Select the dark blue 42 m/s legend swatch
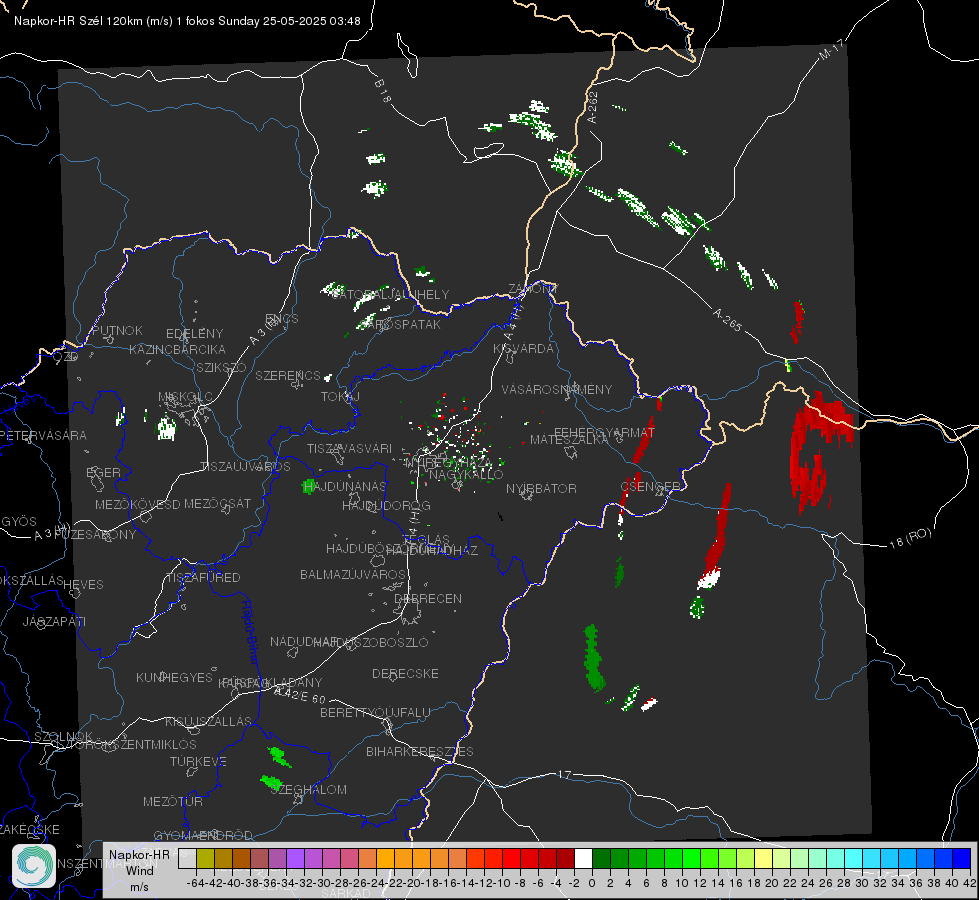This screenshot has width=979, height=900. 962,858
